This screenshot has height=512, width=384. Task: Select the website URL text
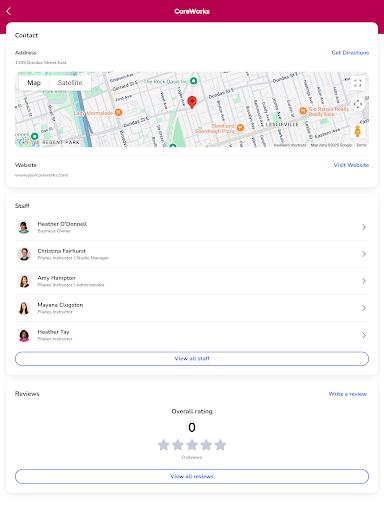pyautogui.click(x=42, y=175)
